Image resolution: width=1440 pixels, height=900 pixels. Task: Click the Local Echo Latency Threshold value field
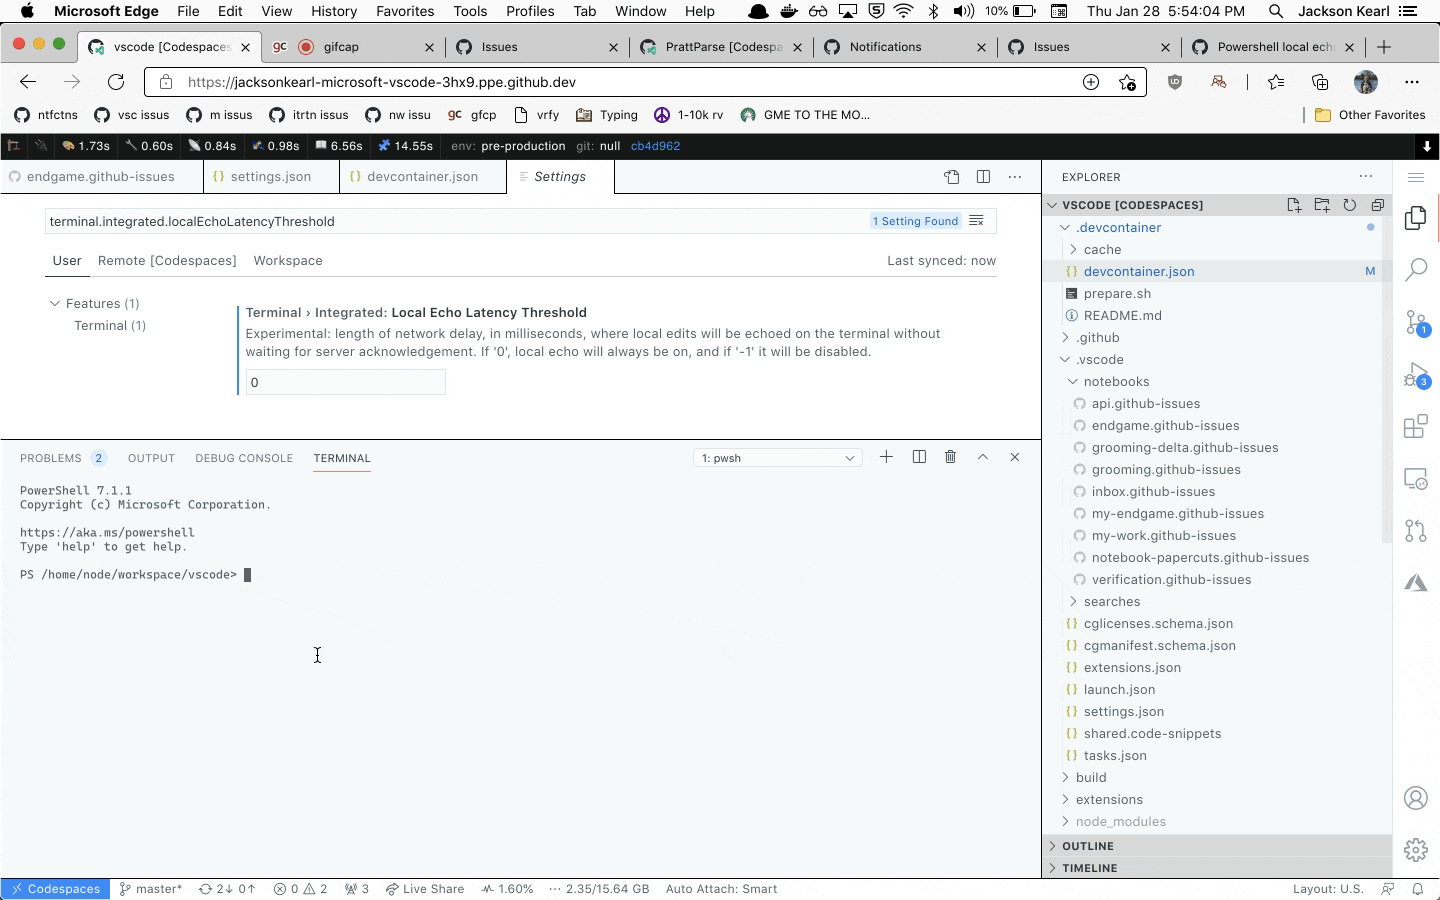(345, 382)
